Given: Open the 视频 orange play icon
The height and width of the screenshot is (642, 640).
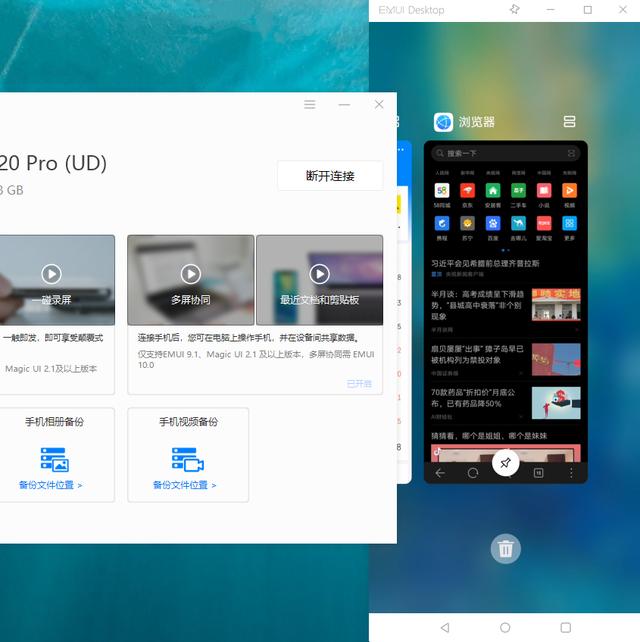Looking at the screenshot, I should pos(570,190).
